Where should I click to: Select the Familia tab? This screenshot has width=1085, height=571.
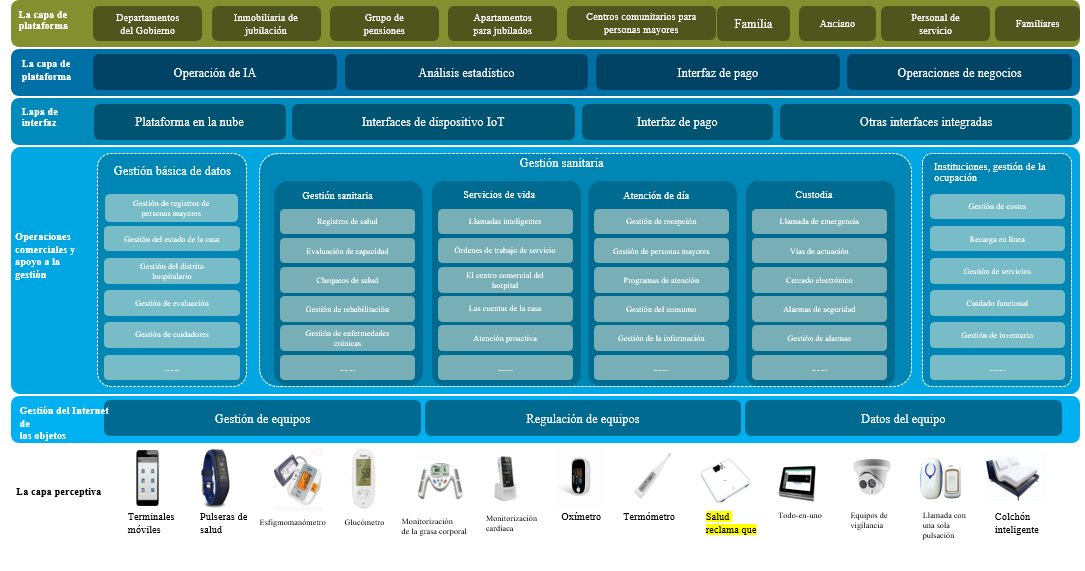point(752,24)
